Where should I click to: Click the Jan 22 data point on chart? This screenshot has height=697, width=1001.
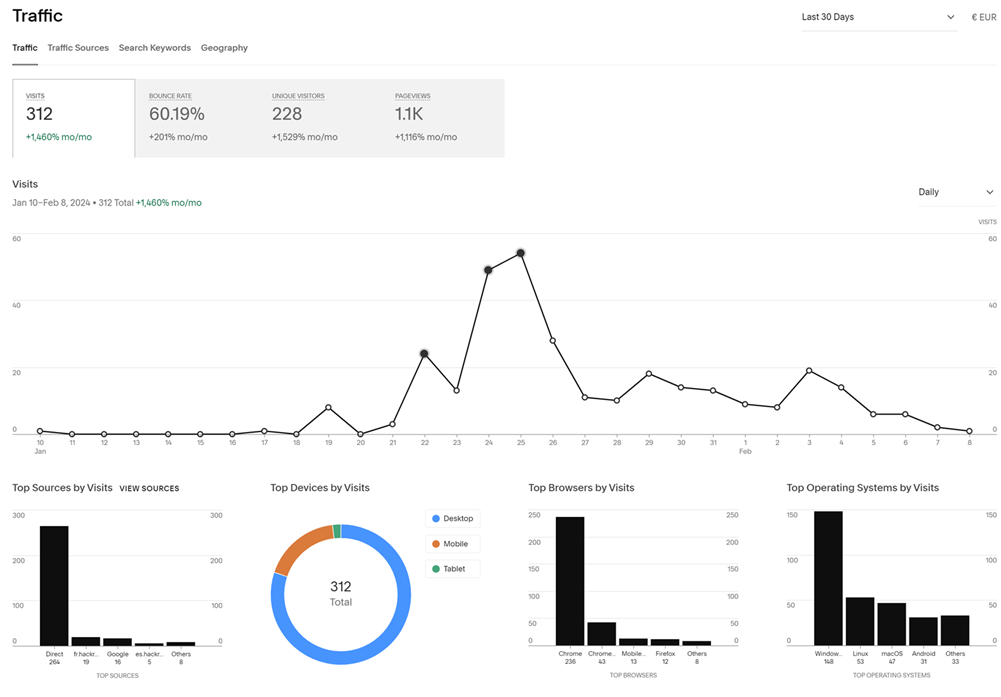[x=424, y=354]
